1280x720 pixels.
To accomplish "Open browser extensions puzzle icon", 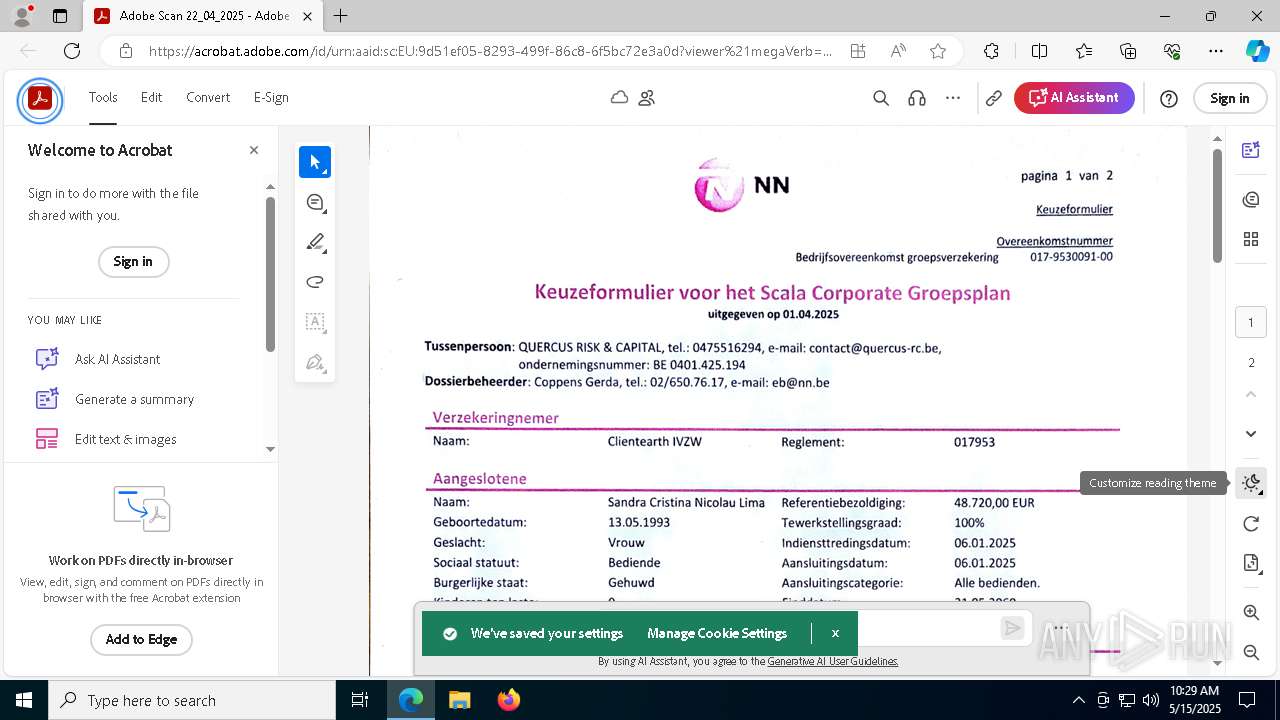I will click(991, 51).
